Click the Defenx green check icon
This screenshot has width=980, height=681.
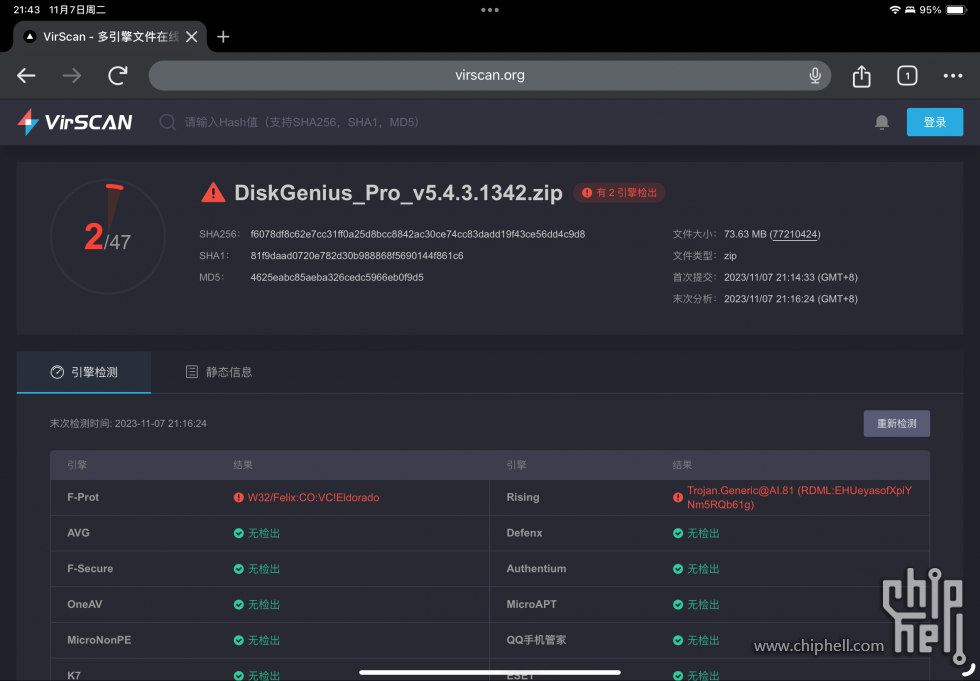coord(678,533)
